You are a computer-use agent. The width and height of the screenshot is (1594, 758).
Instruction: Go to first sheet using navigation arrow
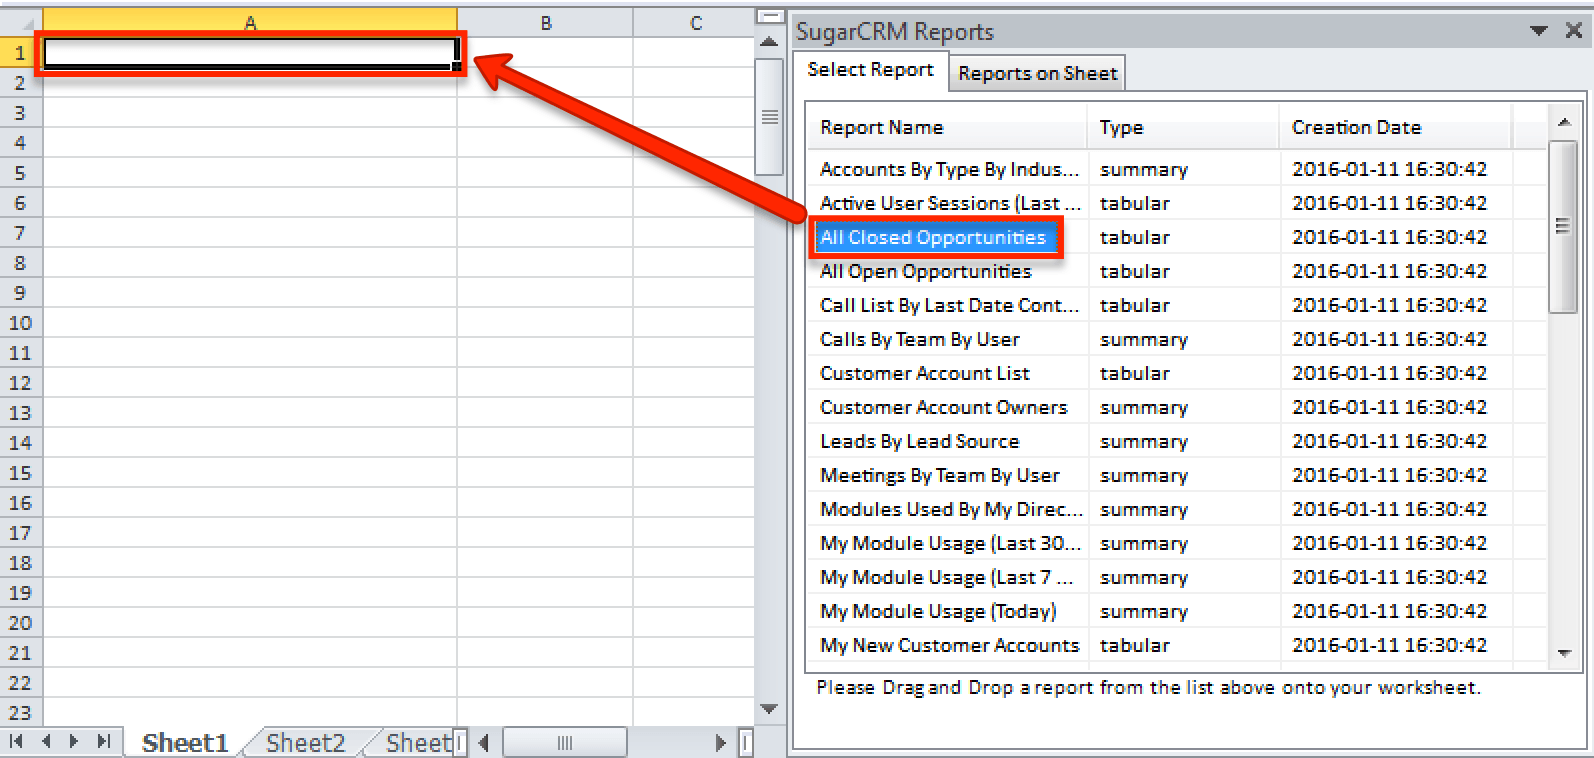coord(16,742)
